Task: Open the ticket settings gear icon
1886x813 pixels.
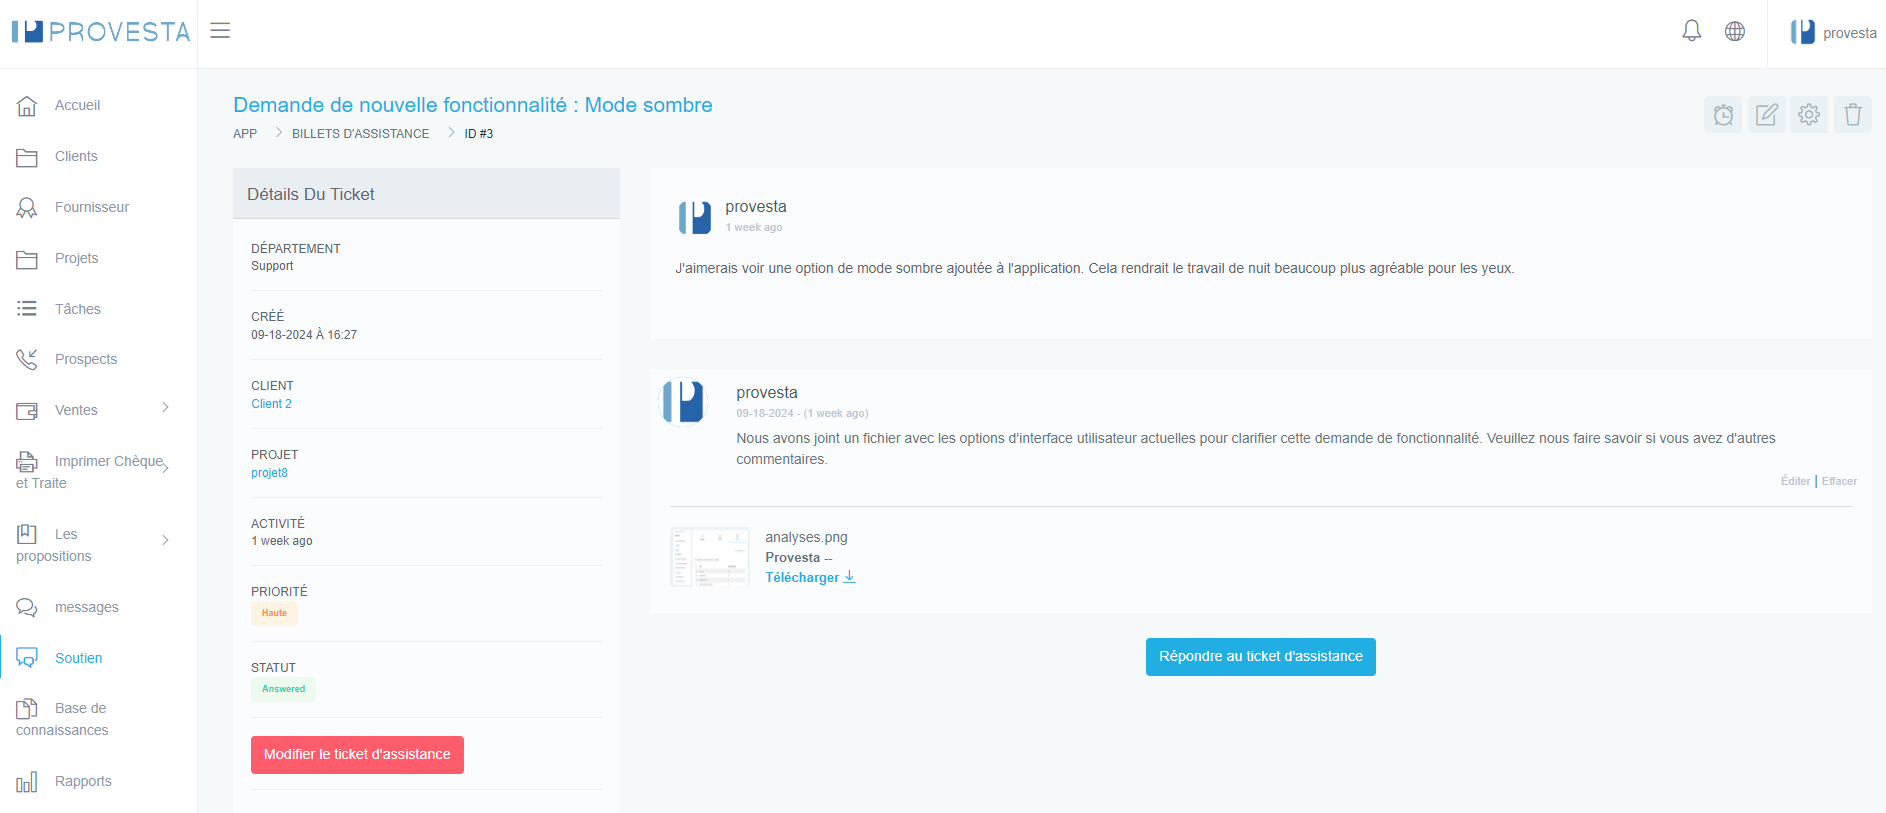Action: pos(1809,115)
